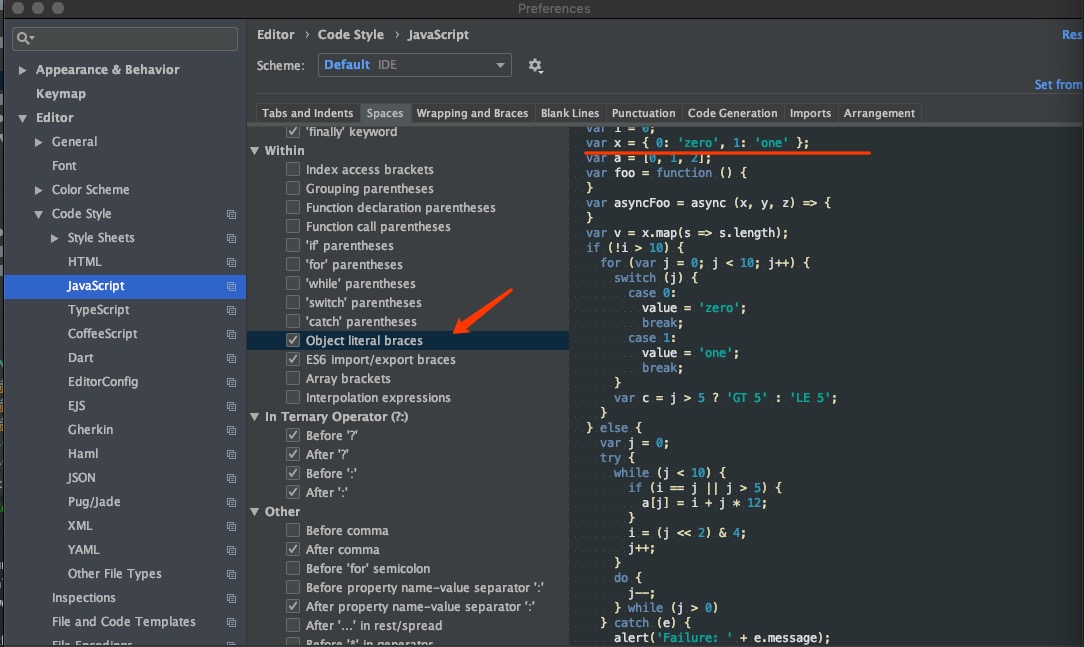The height and width of the screenshot is (647, 1084).
Task: Click copy icon beside JavaScript row
Action: point(232,286)
